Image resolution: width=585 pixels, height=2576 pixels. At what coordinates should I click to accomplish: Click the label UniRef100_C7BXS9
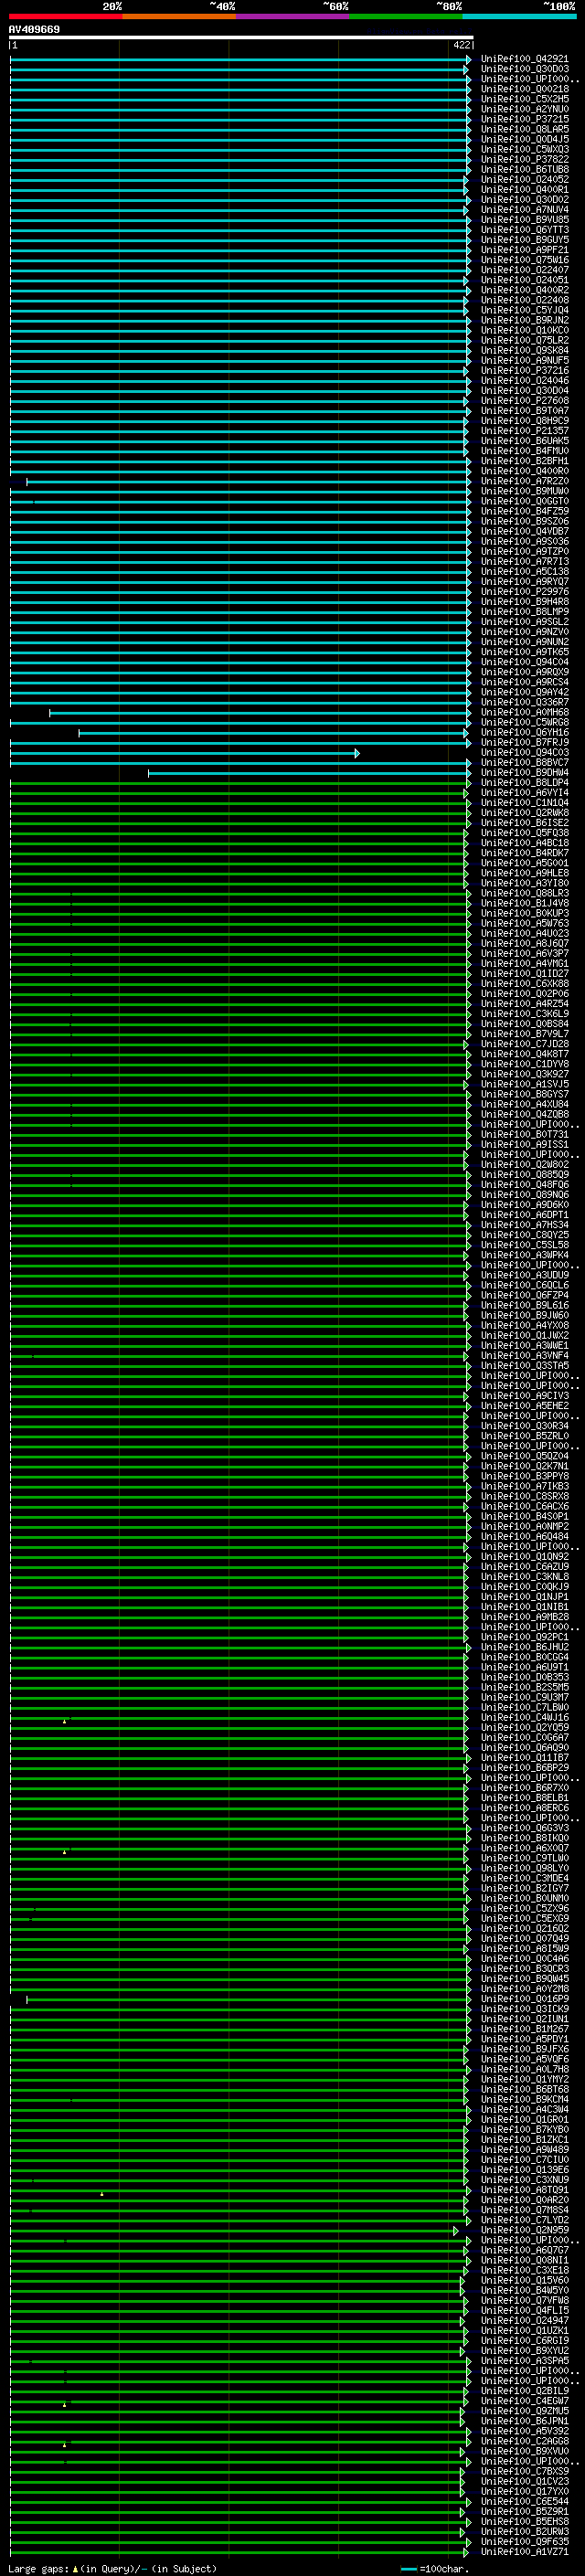point(525,2472)
